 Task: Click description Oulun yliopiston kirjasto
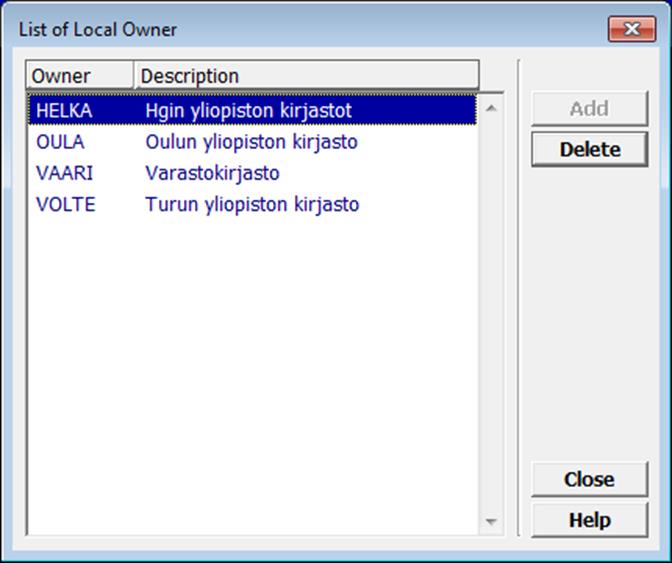252,142
